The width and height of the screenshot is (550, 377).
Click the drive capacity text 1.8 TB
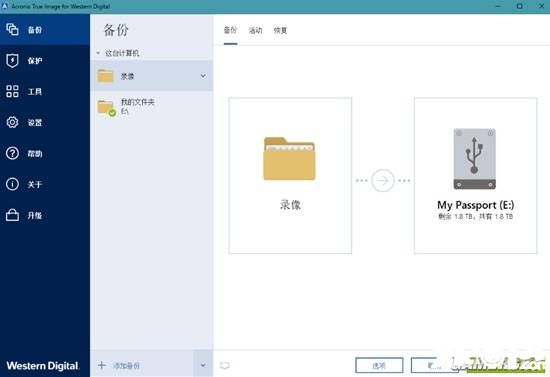coord(476,216)
